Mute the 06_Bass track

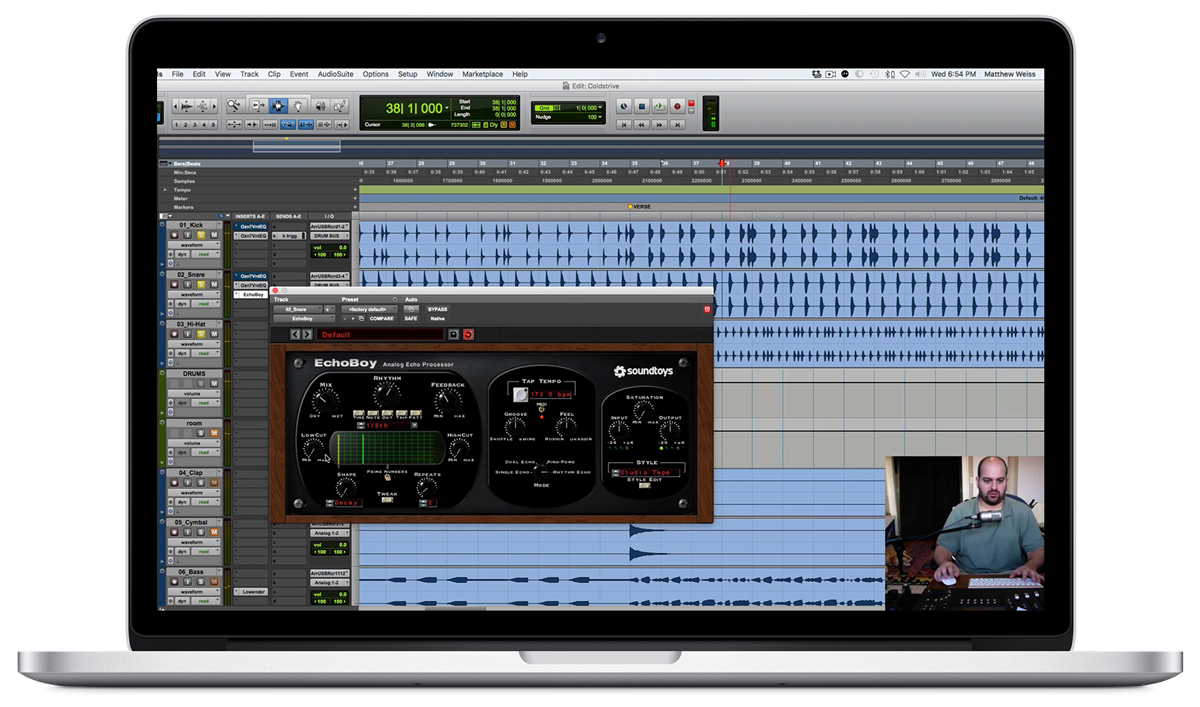(x=214, y=582)
